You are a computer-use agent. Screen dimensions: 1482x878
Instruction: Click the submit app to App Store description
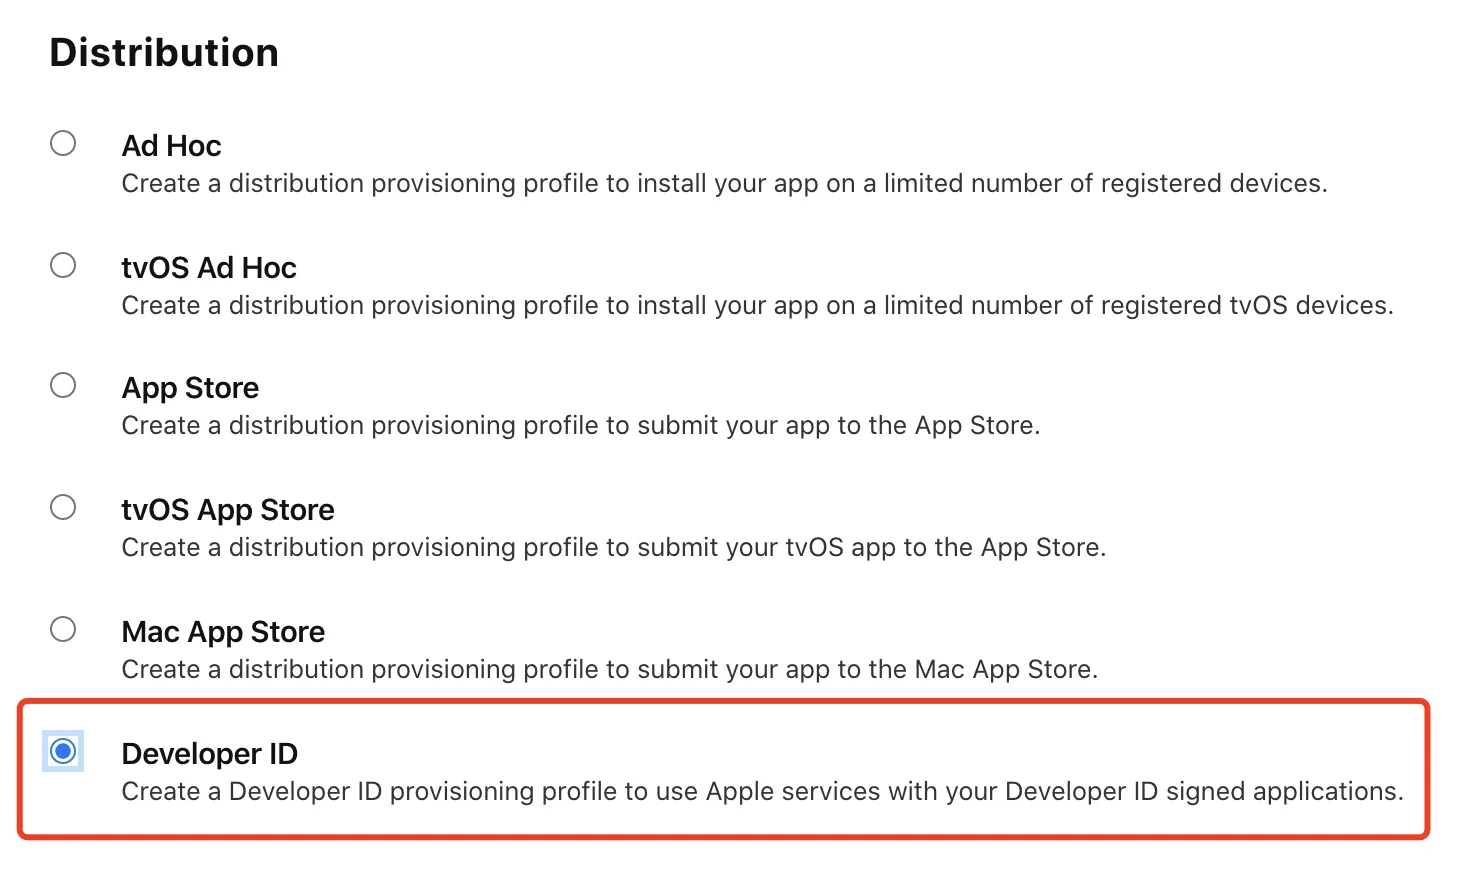point(581,426)
